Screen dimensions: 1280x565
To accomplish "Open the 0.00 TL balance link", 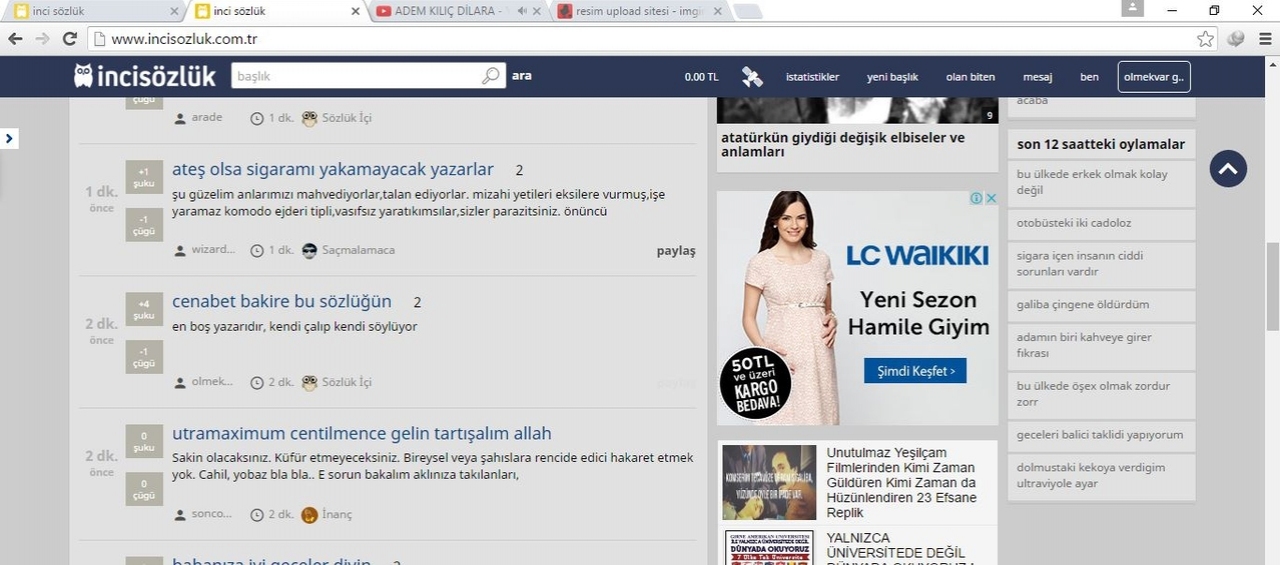I will point(701,77).
